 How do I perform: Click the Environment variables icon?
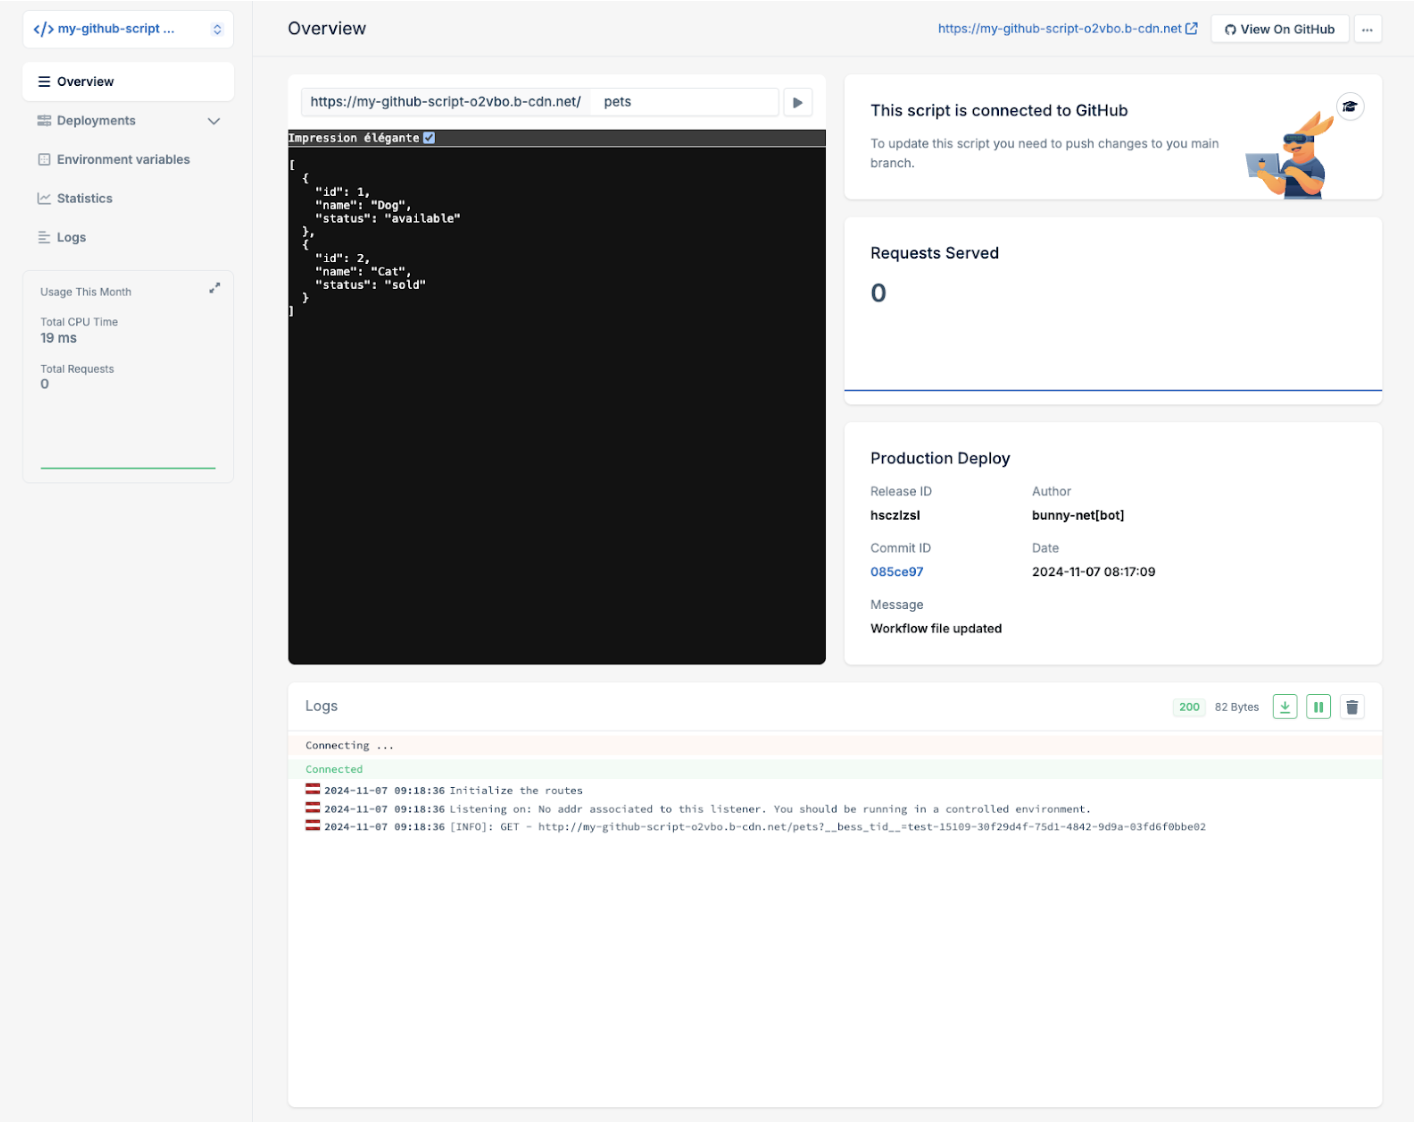[44, 160]
